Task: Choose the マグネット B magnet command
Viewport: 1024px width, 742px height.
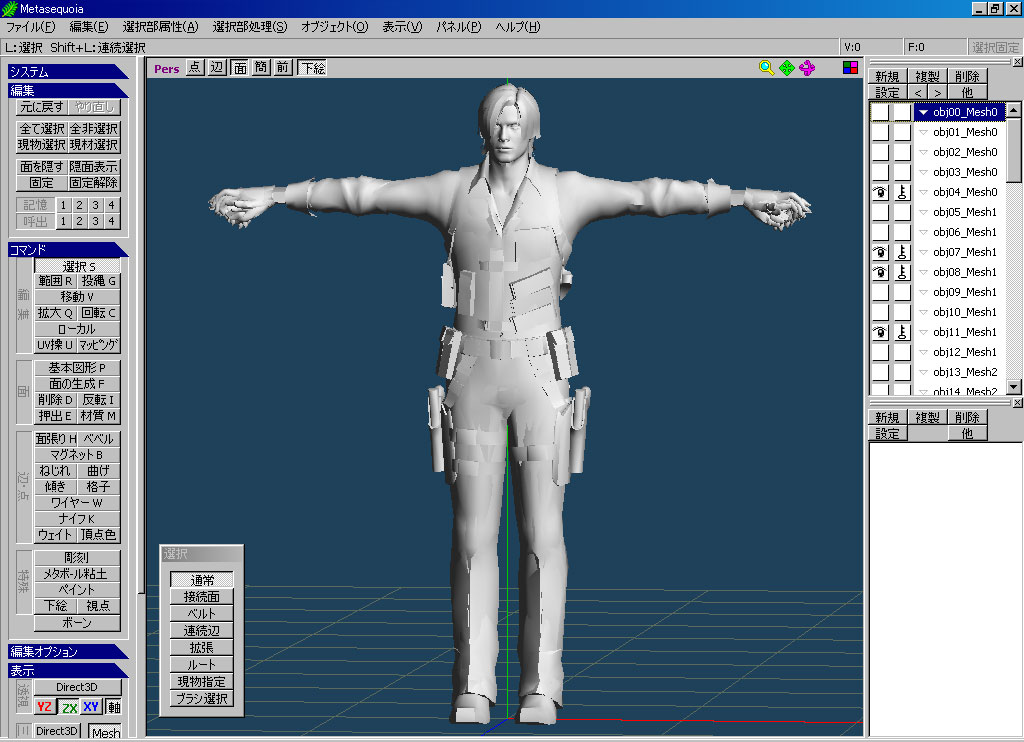Action: point(77,455)
